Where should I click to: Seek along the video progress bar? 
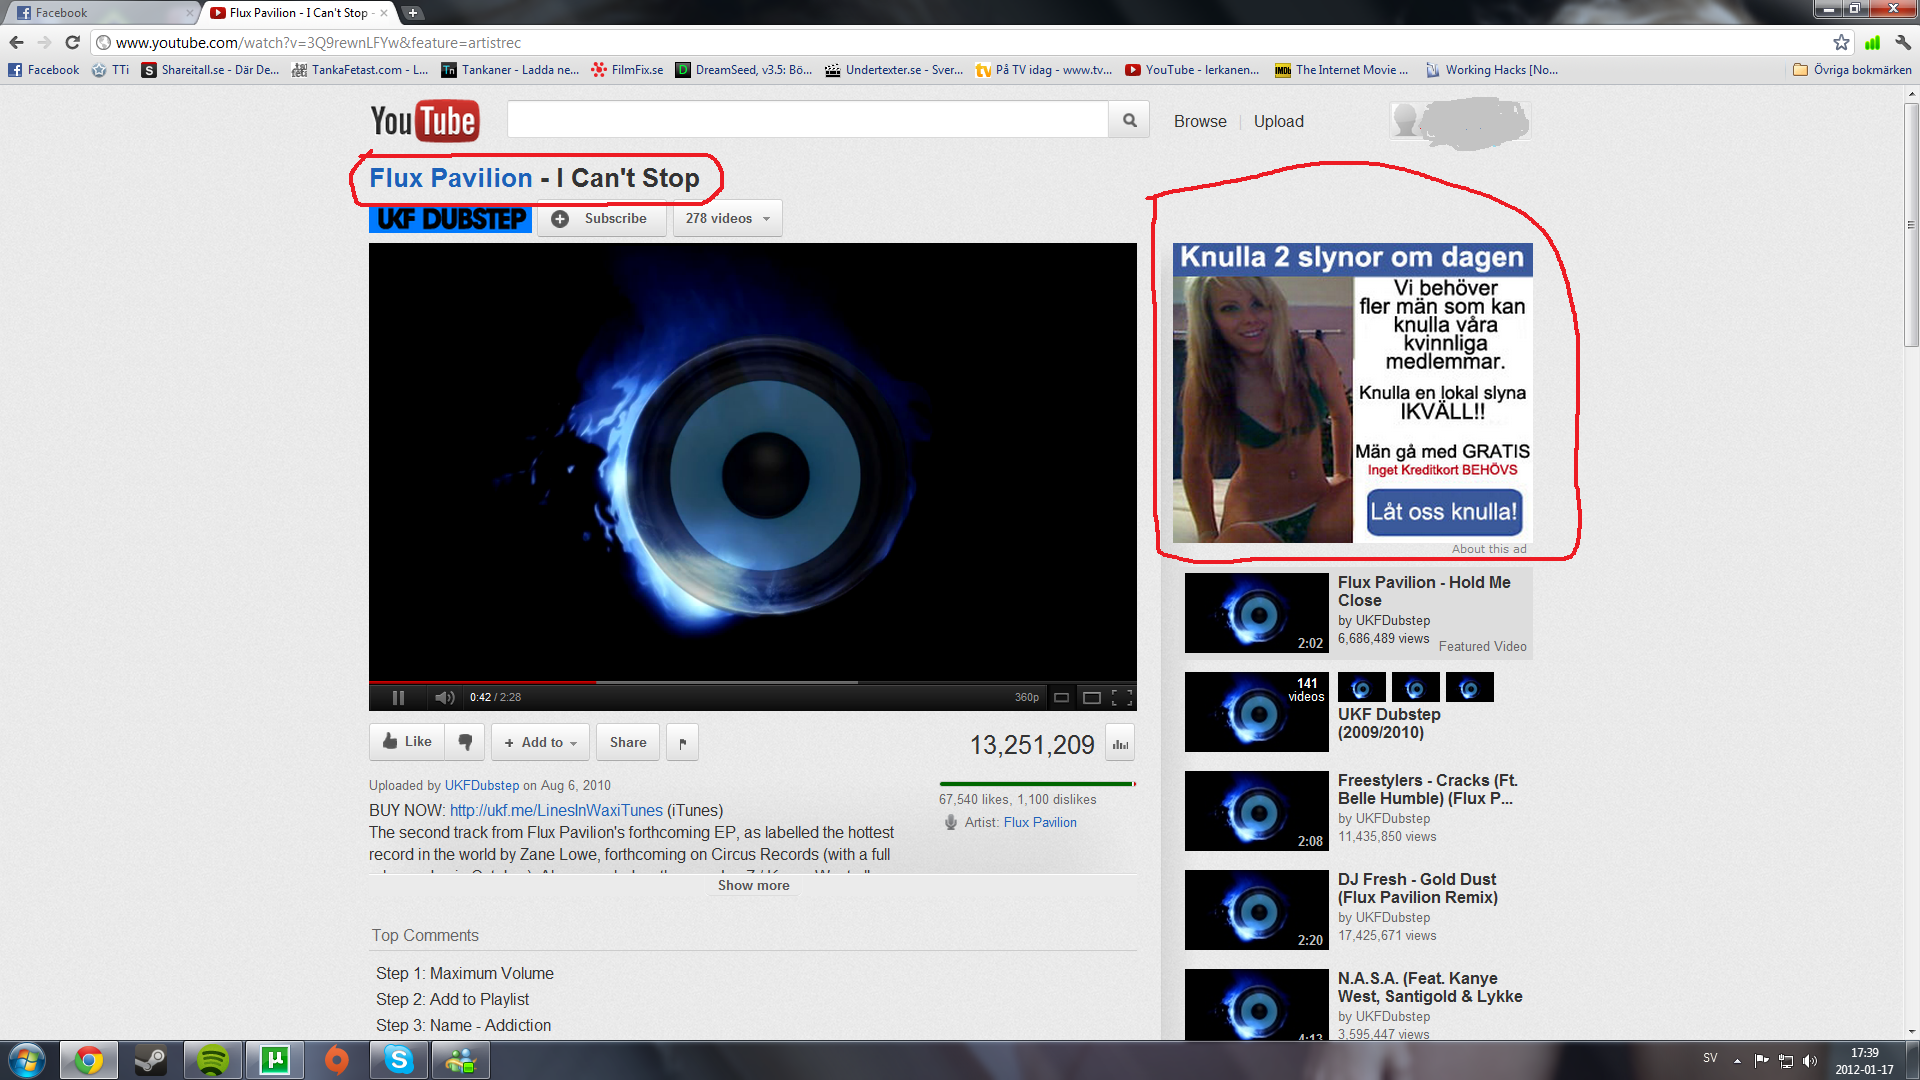pyautogui.click(x=752, y=682)
